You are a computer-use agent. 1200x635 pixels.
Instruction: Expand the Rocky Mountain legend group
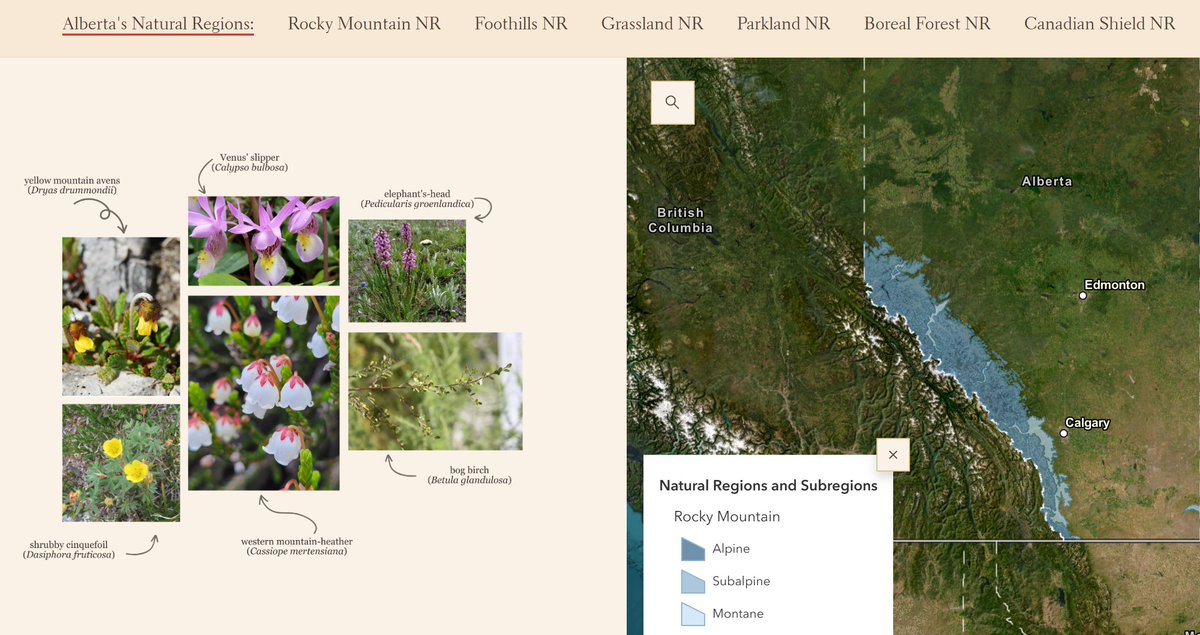[x=726, y=516]
